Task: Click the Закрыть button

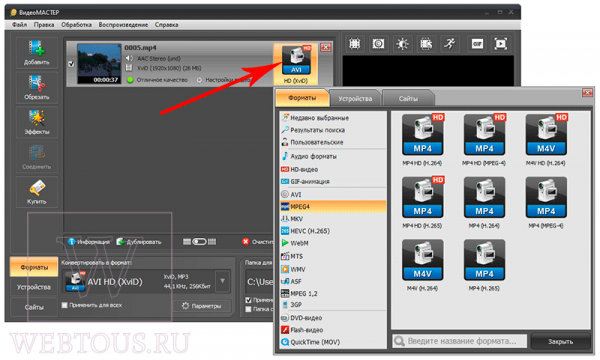Action: (x=560, y=341)
